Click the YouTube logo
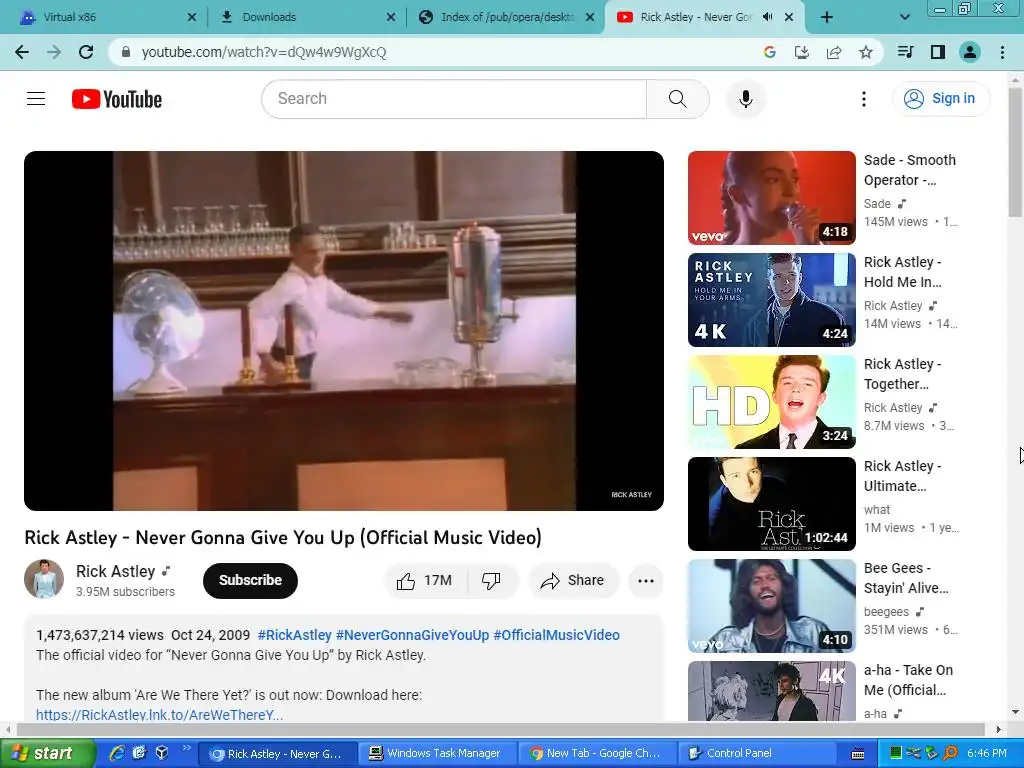 tap(116, 99)
